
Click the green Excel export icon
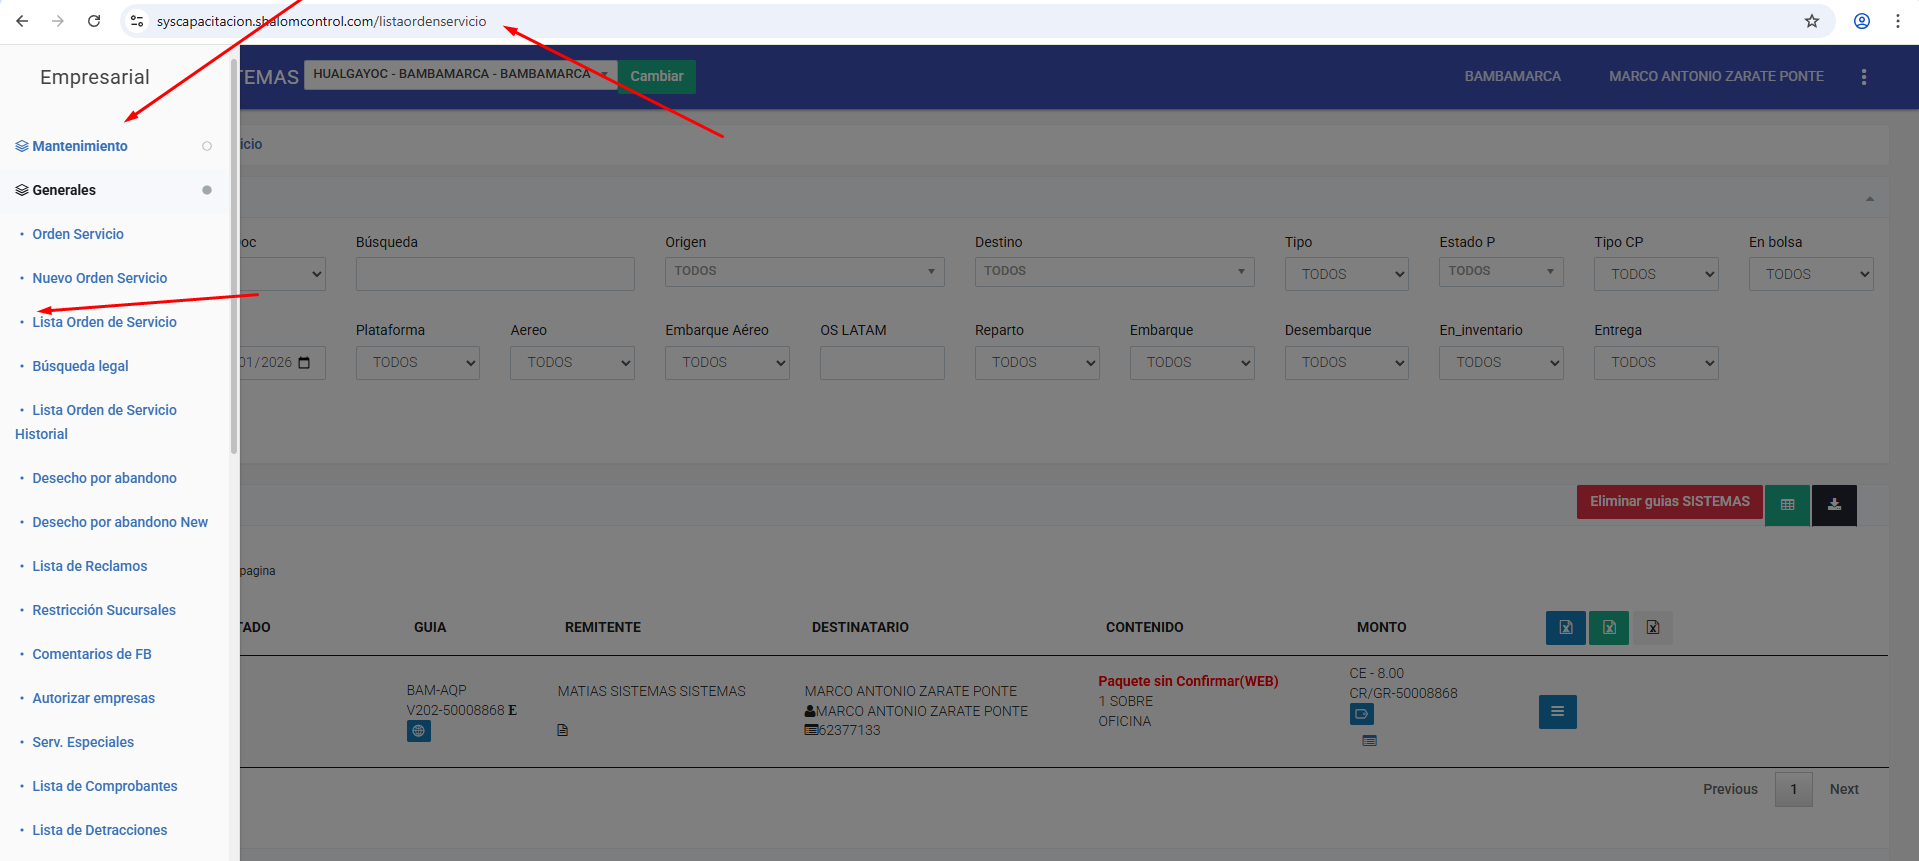[1608, 628]
